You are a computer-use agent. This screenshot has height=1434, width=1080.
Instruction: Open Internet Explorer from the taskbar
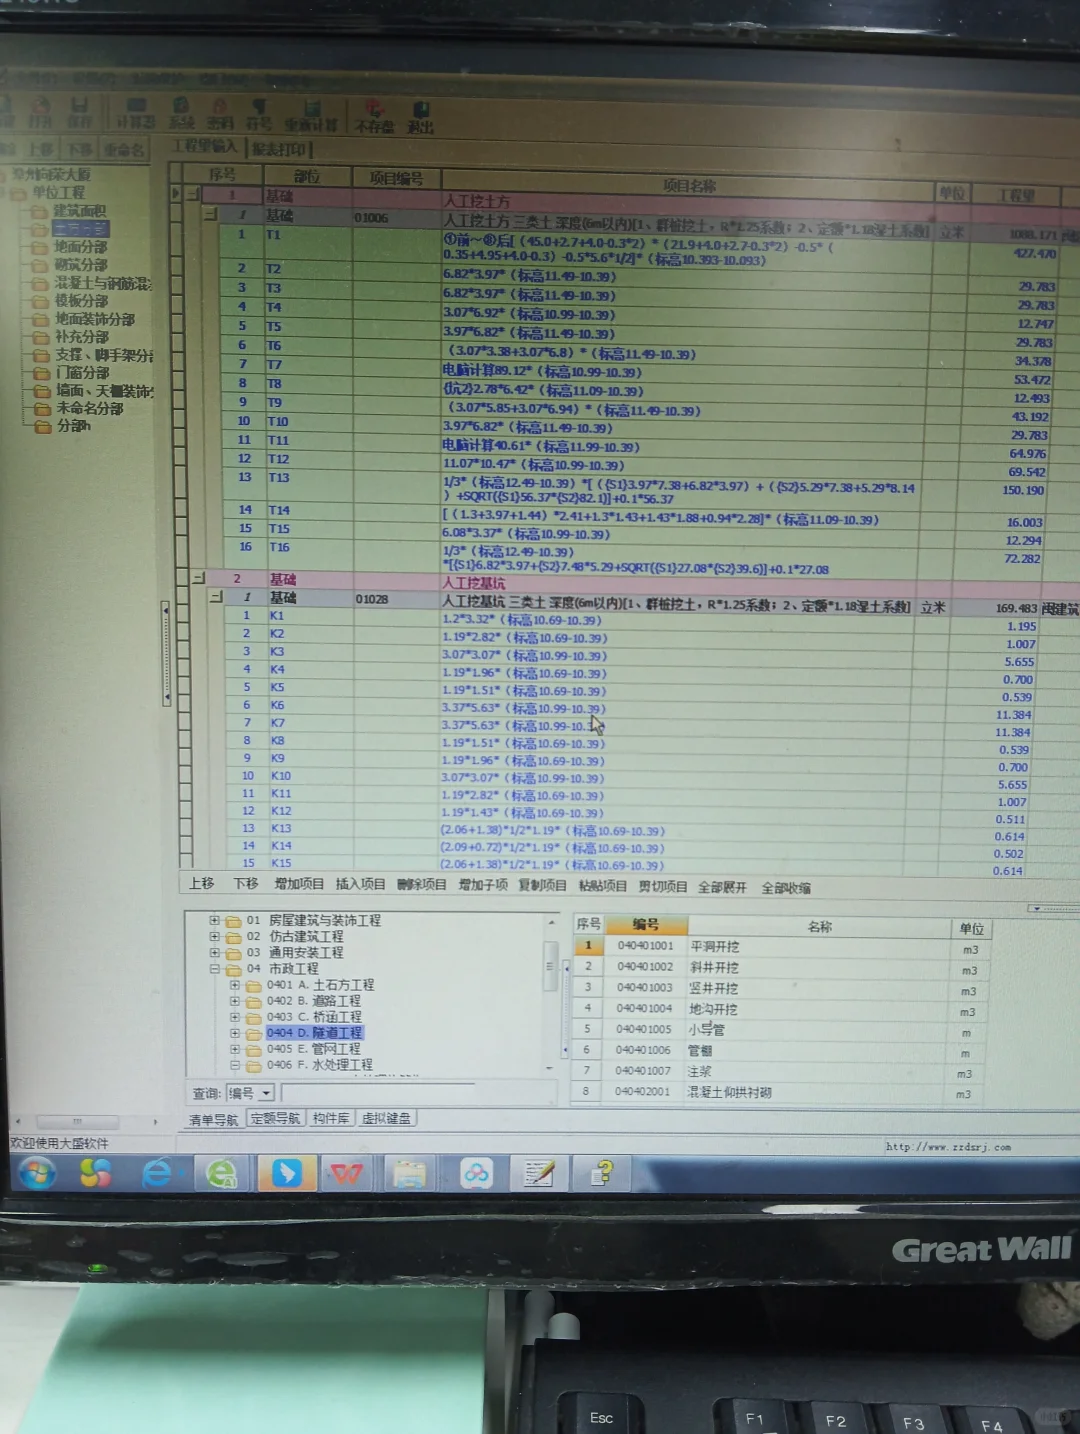[x=157, y=1172]
